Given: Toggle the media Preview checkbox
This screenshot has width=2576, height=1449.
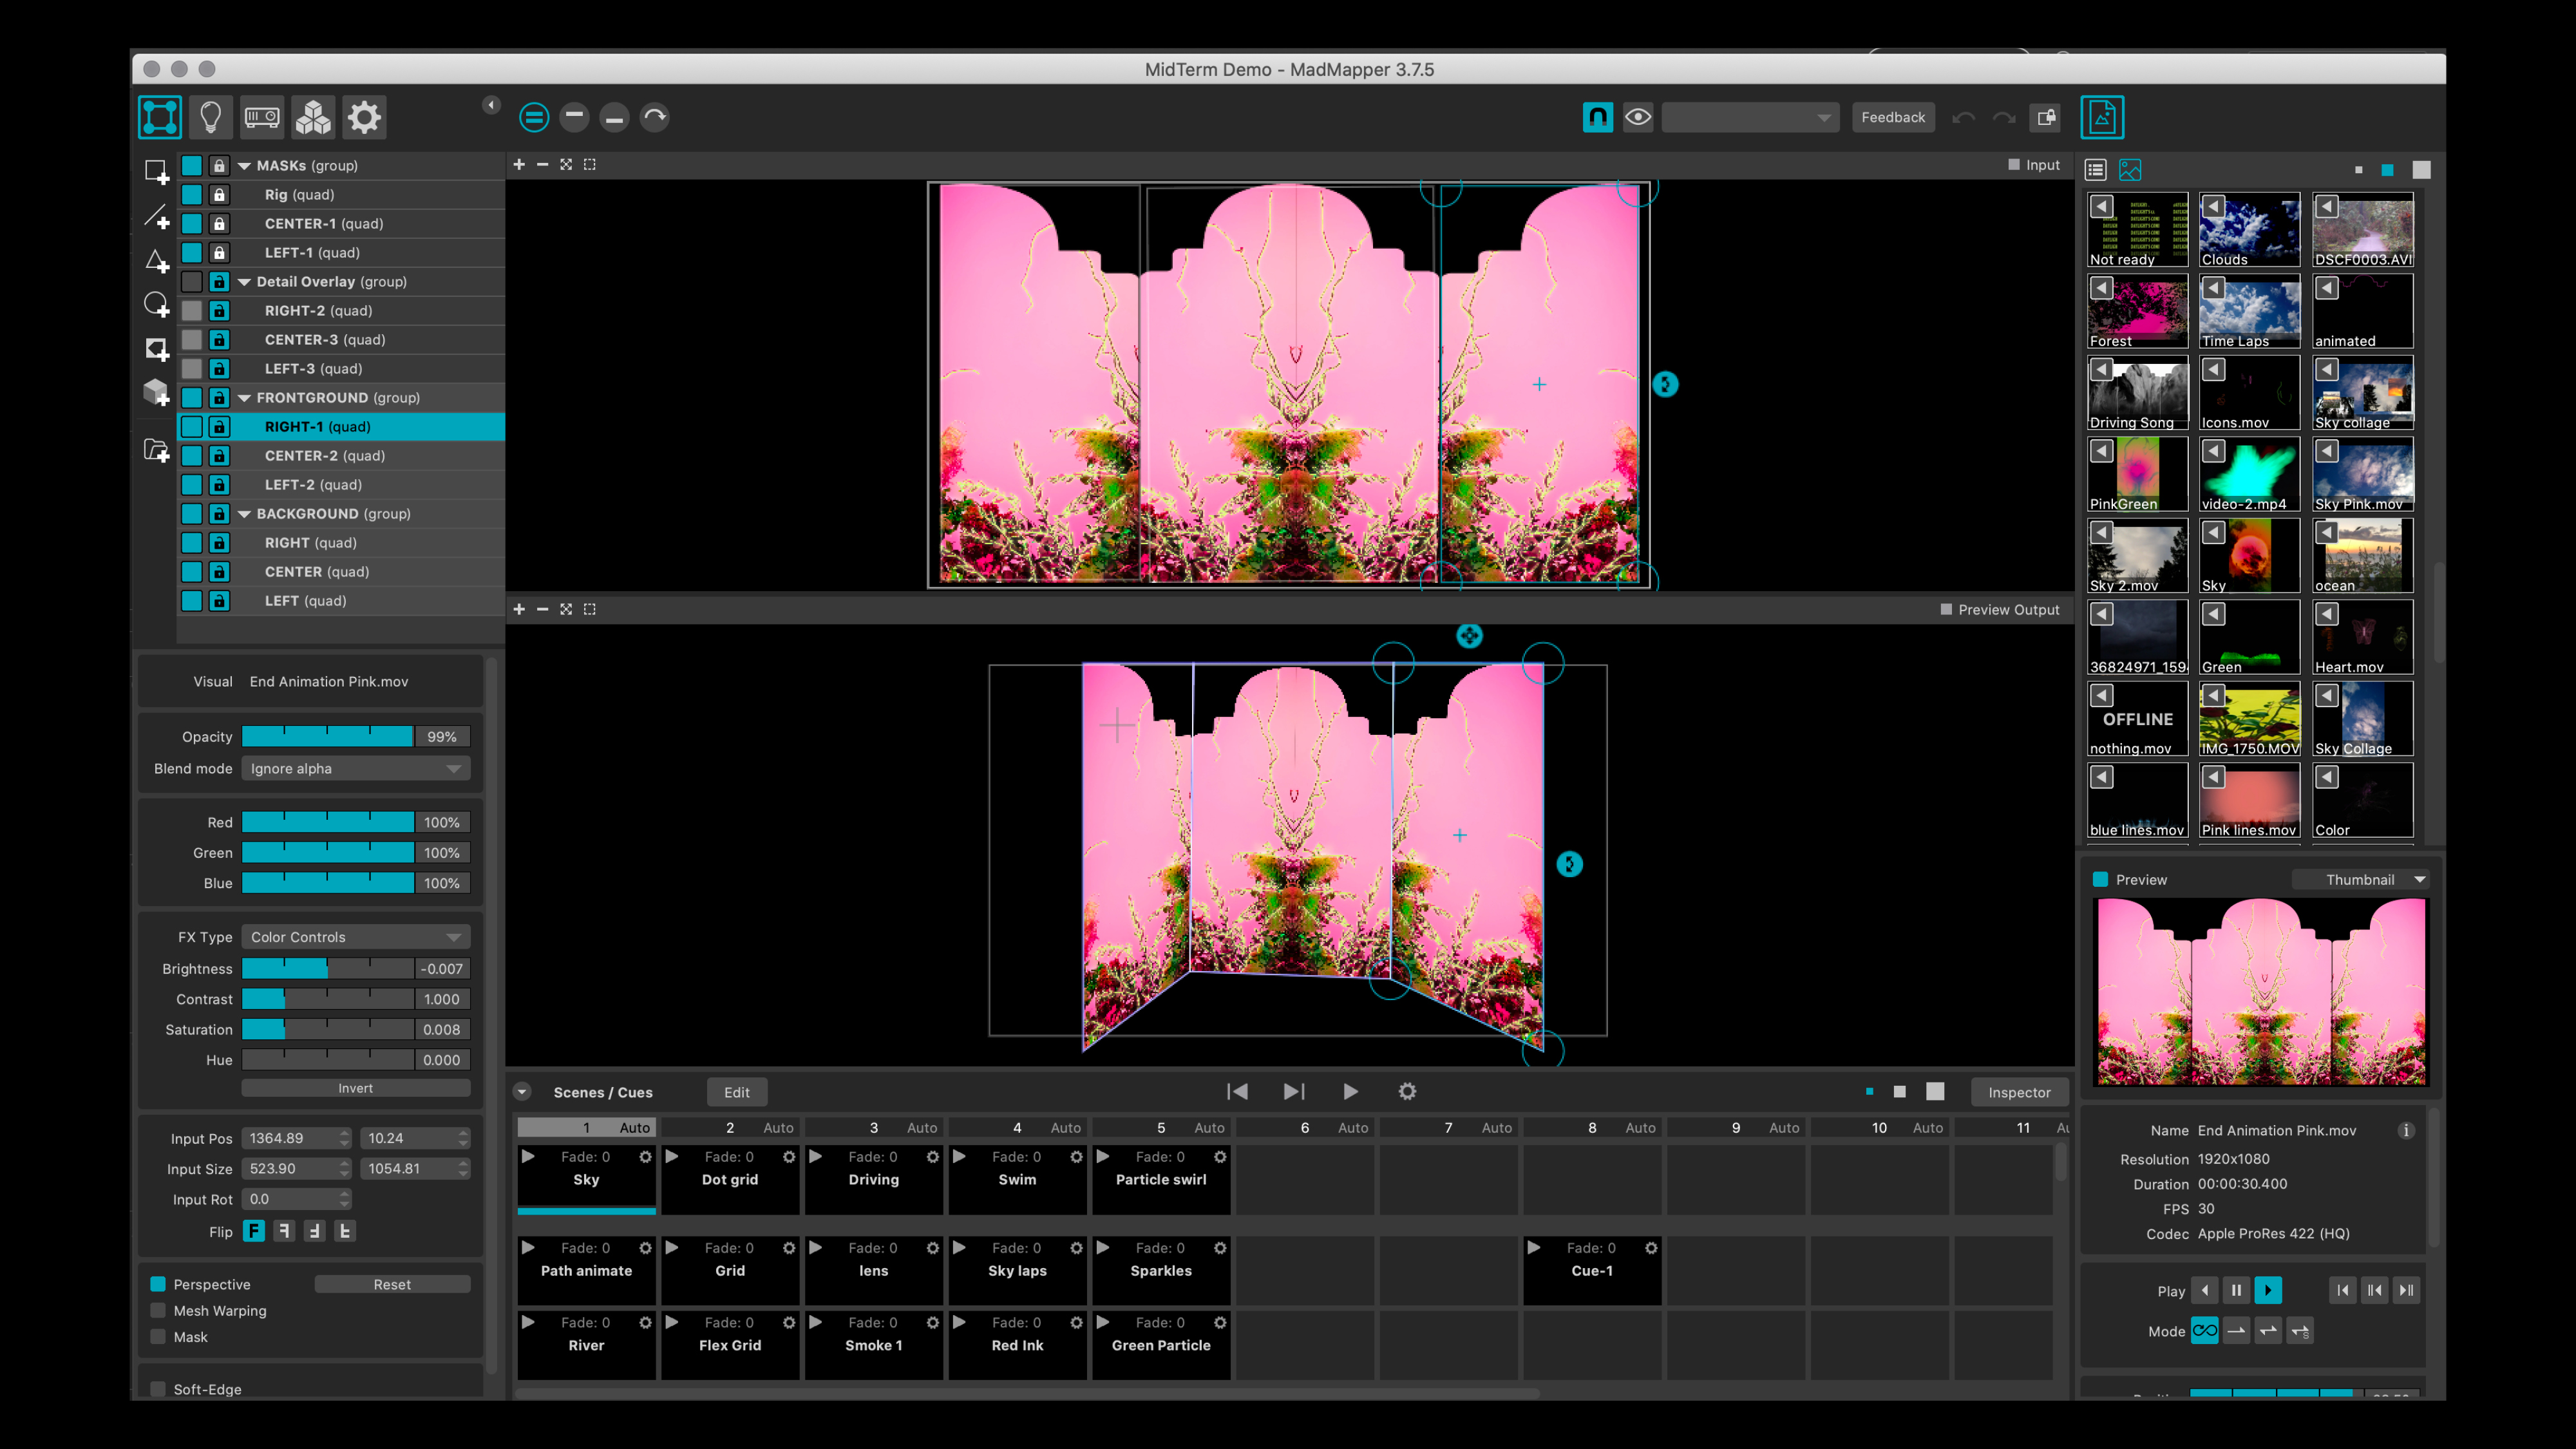Looking at the screenshot, I should click(2101, 879).
